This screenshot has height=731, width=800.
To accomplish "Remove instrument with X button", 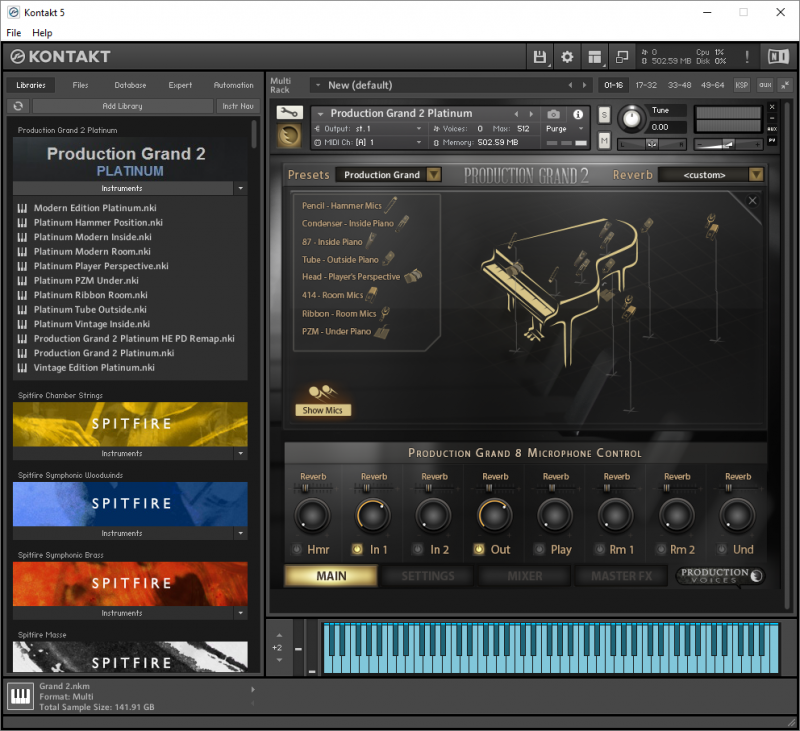I will [x=772, y=107].
